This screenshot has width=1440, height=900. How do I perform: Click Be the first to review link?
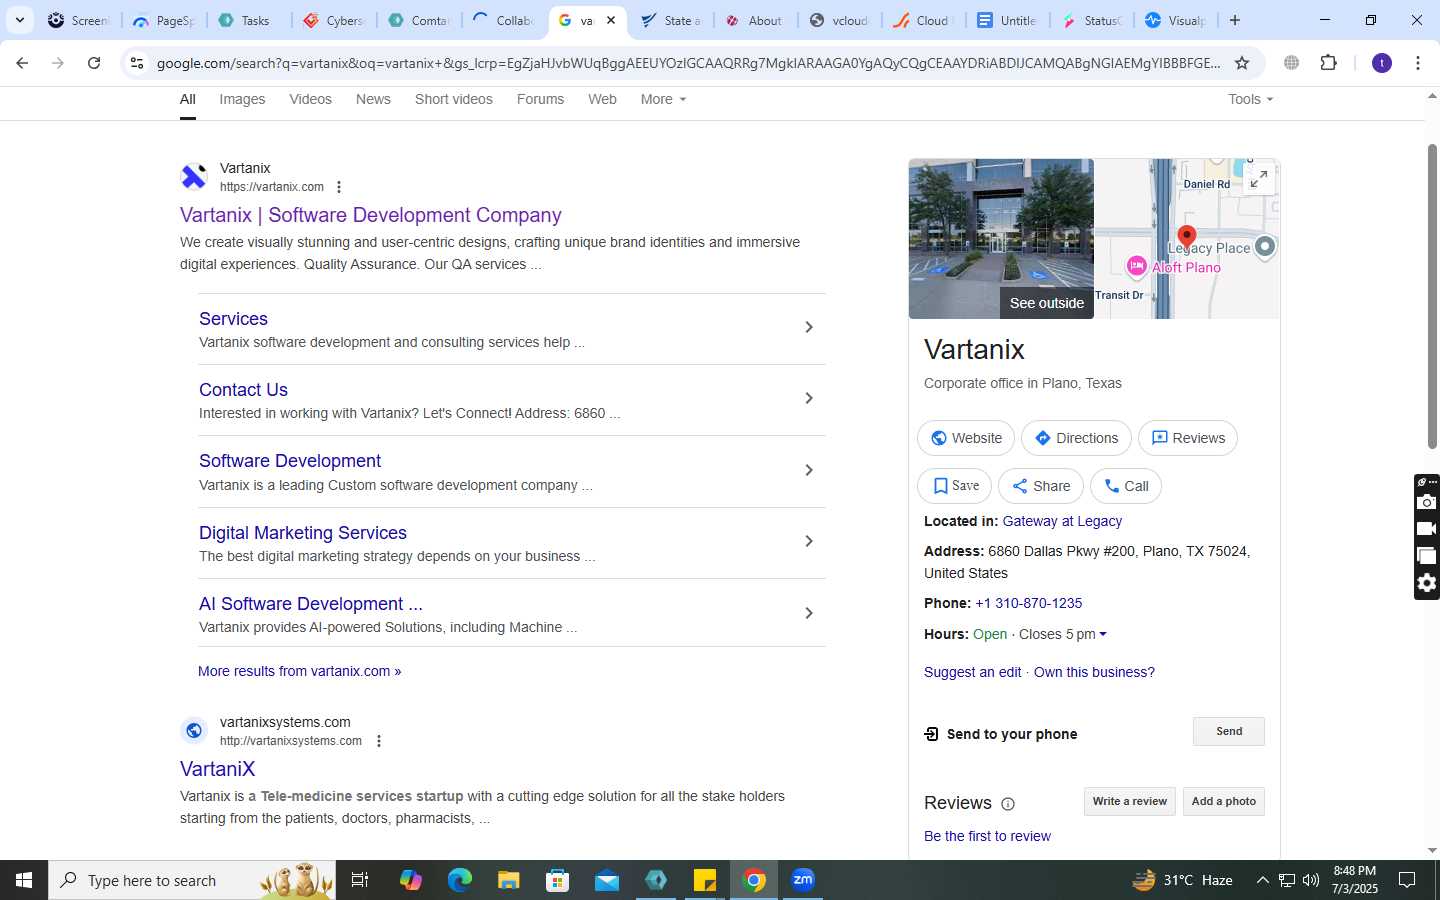987,836
